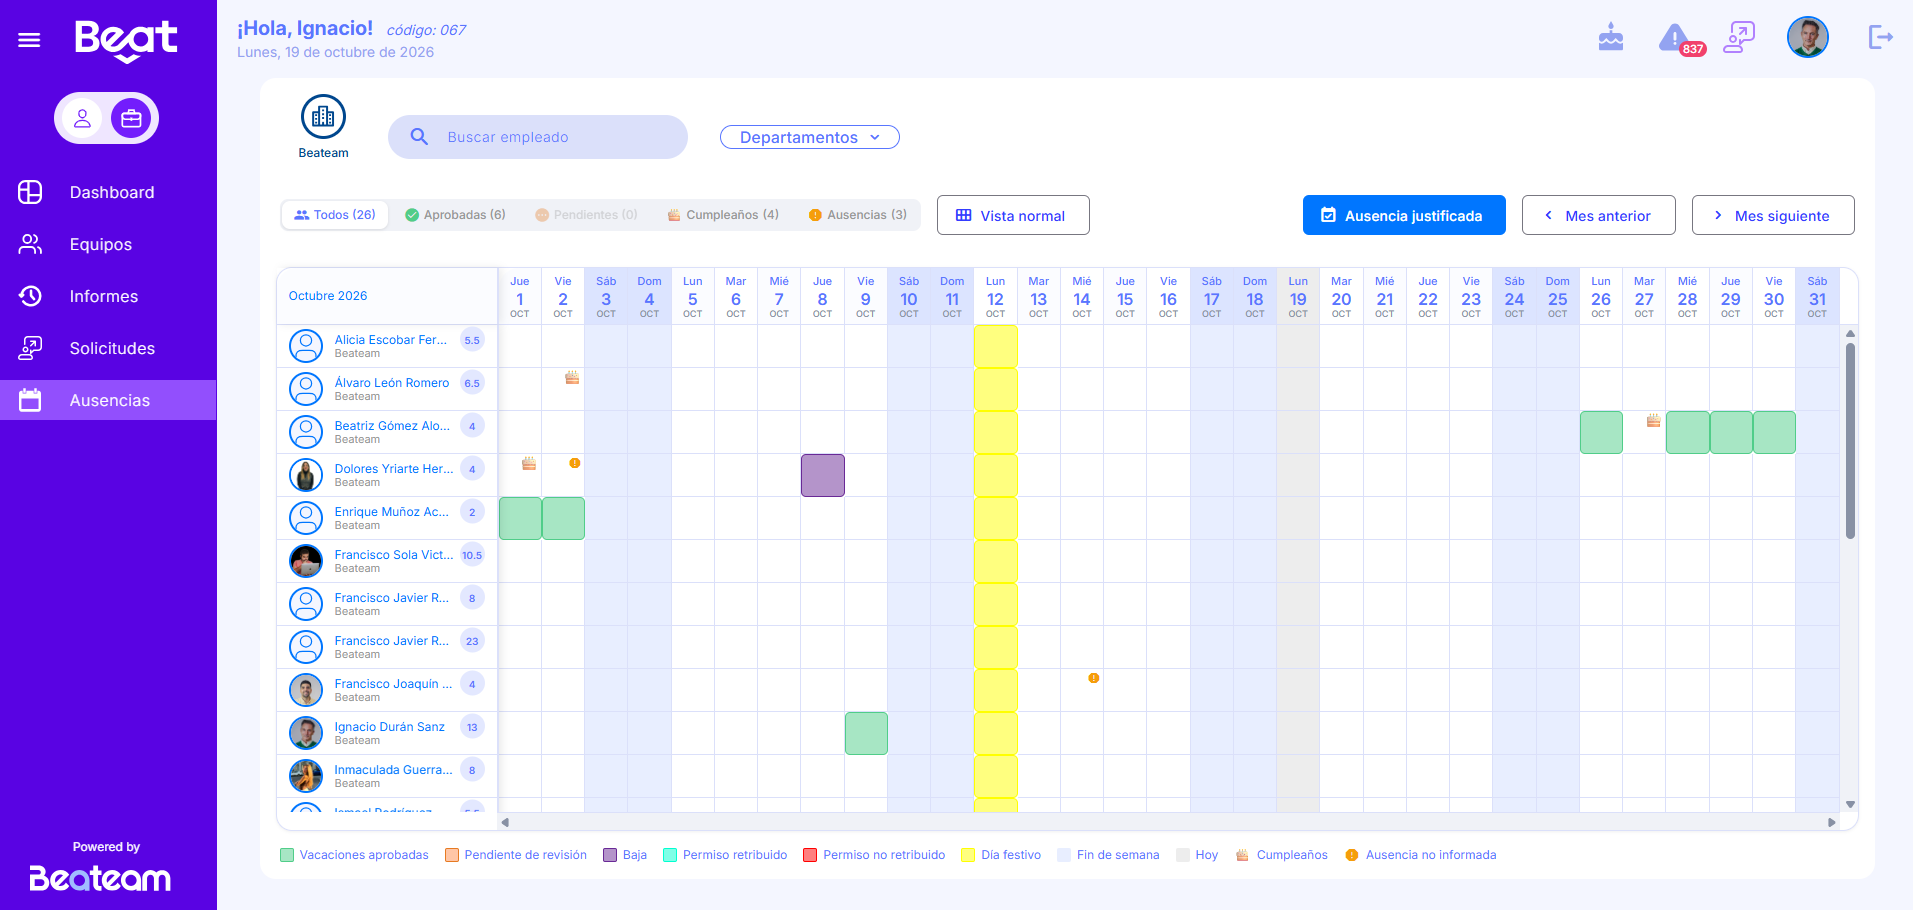Select the Beateam company building icon

click(x=323, y=117)
